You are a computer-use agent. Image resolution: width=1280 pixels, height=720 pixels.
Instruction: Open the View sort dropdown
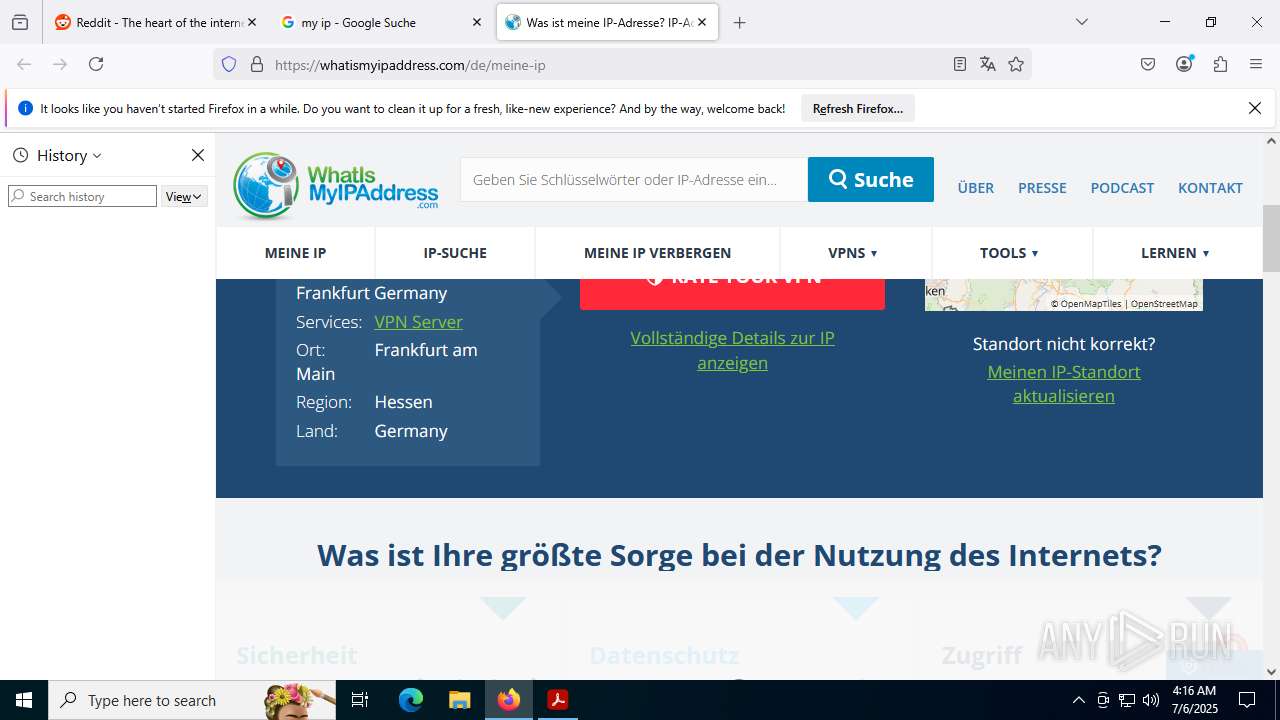(184, 196)
